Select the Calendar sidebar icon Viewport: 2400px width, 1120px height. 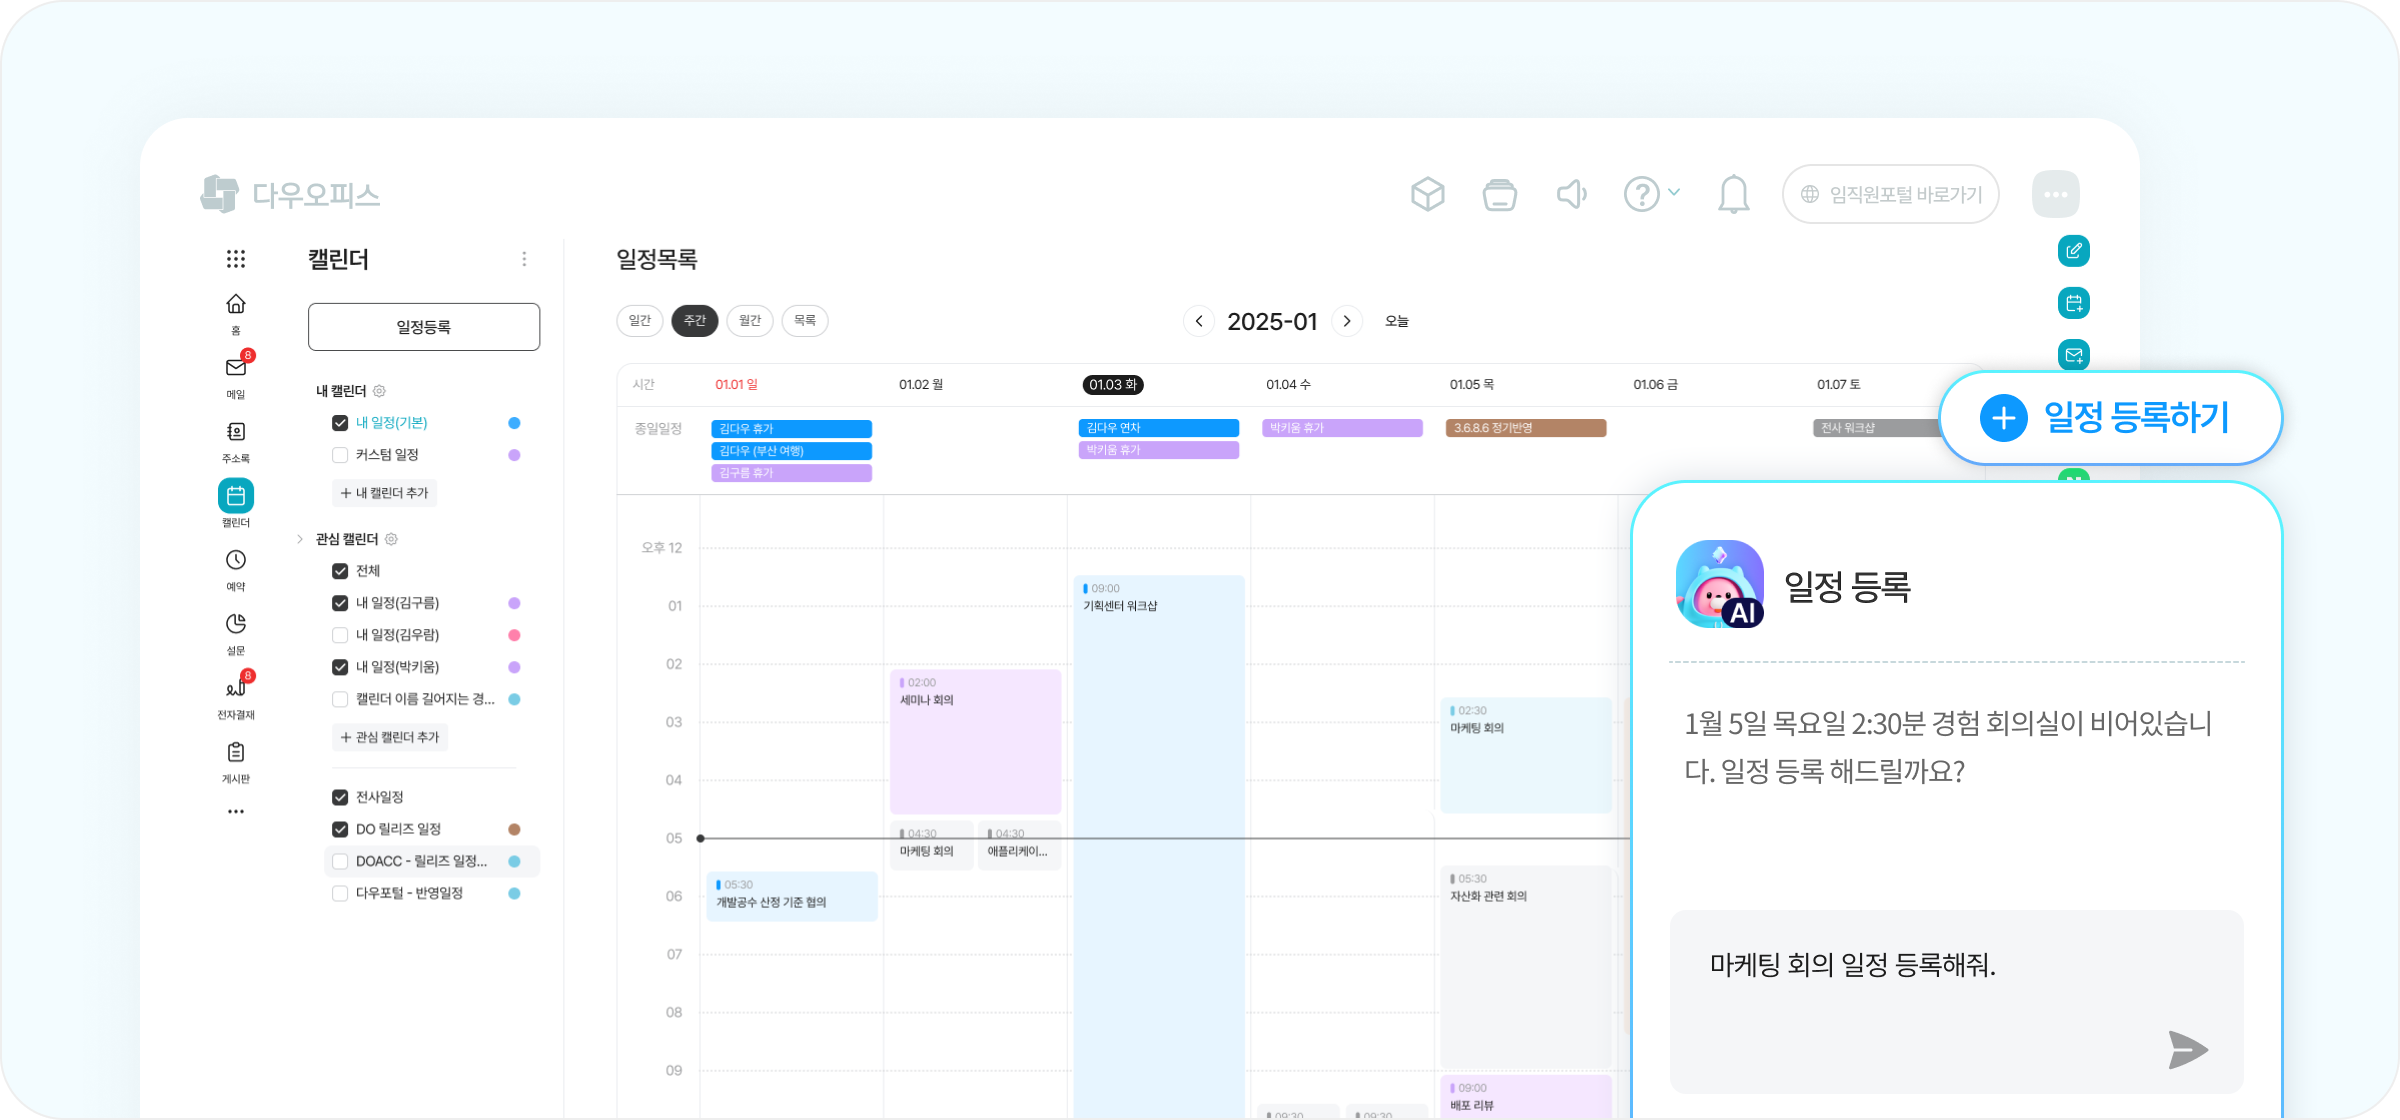coord(236,495)
